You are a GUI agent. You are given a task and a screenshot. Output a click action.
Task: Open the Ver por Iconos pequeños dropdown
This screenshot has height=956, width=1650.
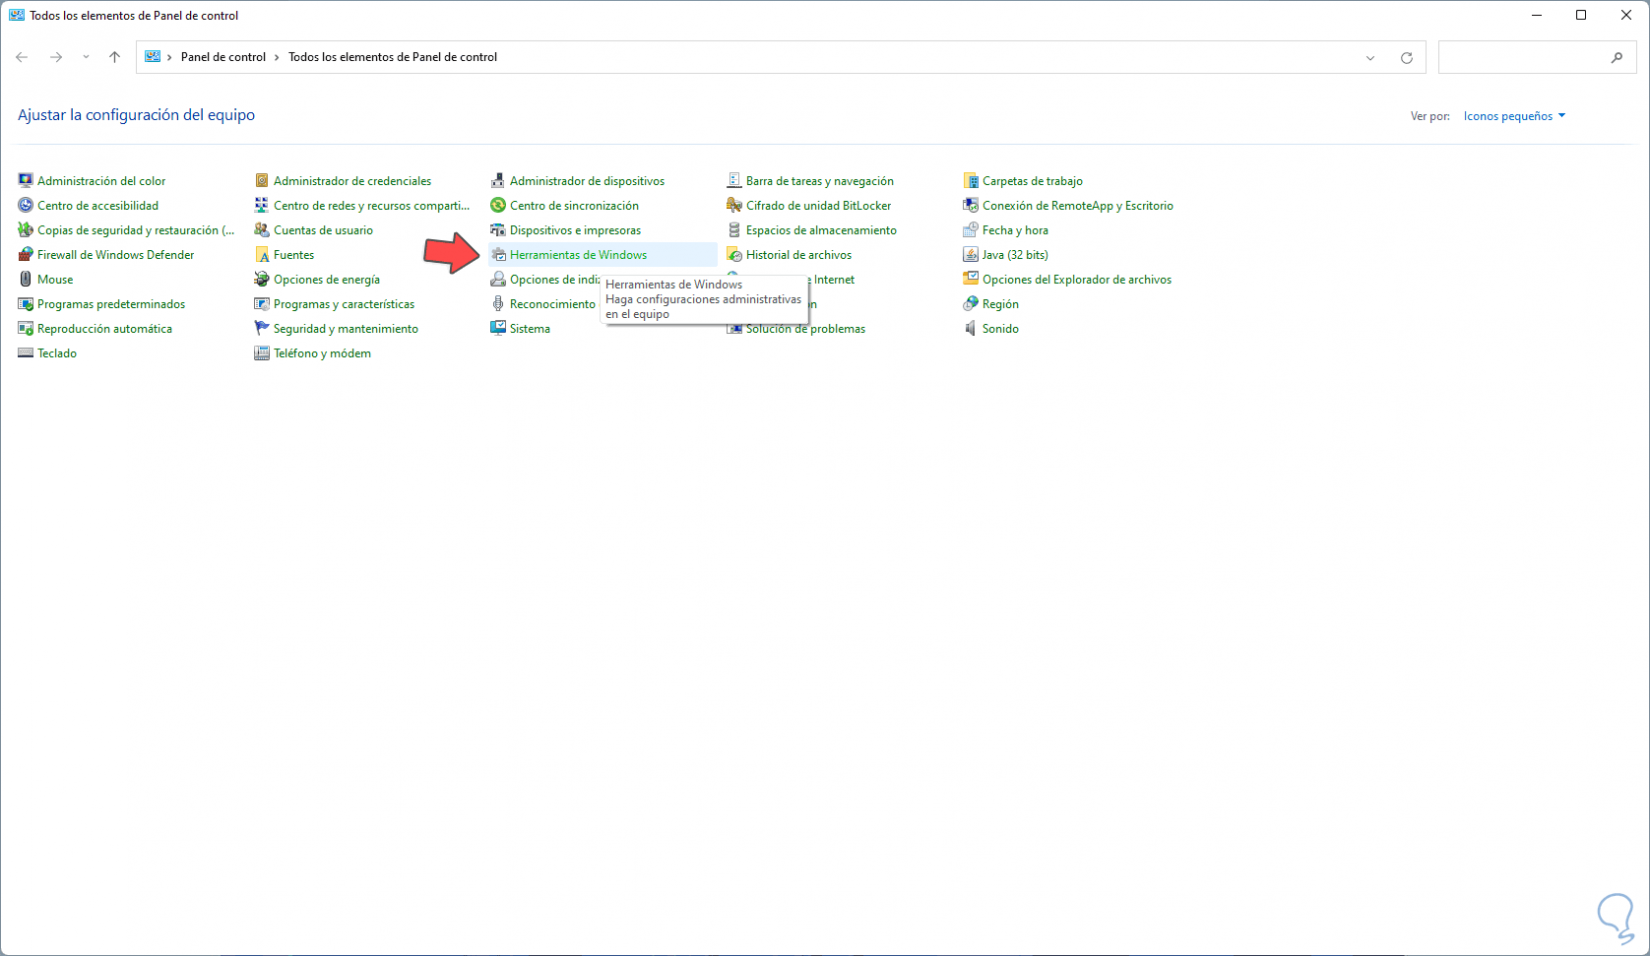coord(1514,116)
